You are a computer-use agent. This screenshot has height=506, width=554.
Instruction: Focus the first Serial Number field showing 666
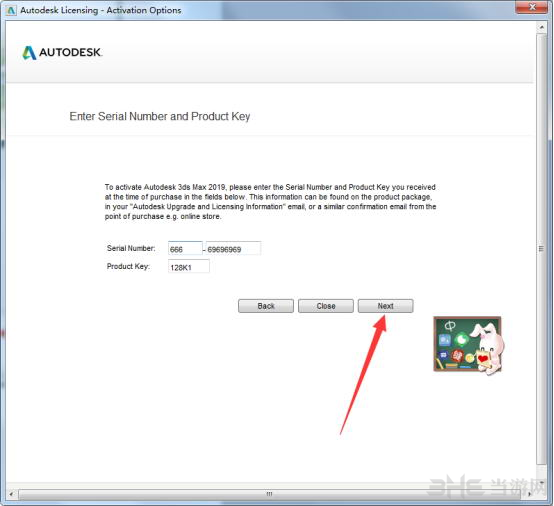[x=185, y=248]
